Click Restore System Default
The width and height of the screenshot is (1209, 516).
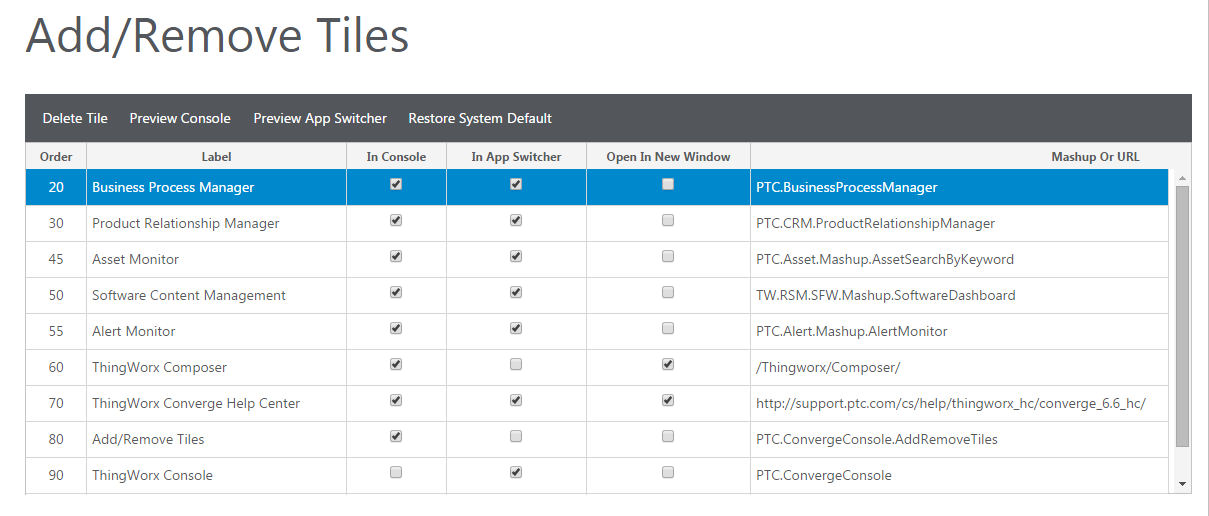pyautogui.click(x=480, y=118)
